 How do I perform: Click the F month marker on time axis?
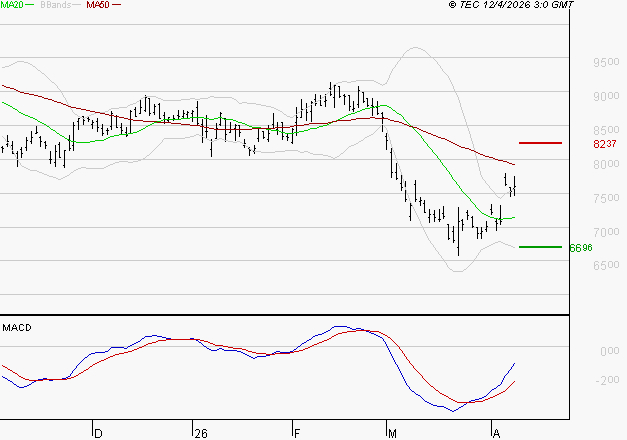coord(297,434)
